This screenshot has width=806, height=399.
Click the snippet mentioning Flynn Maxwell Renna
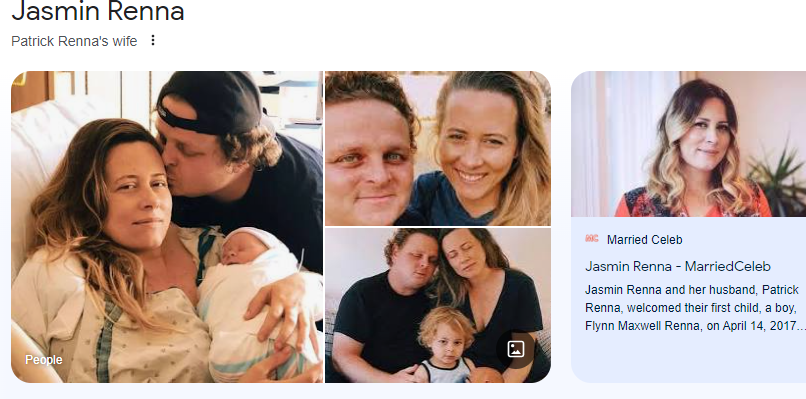coord(695,307)
